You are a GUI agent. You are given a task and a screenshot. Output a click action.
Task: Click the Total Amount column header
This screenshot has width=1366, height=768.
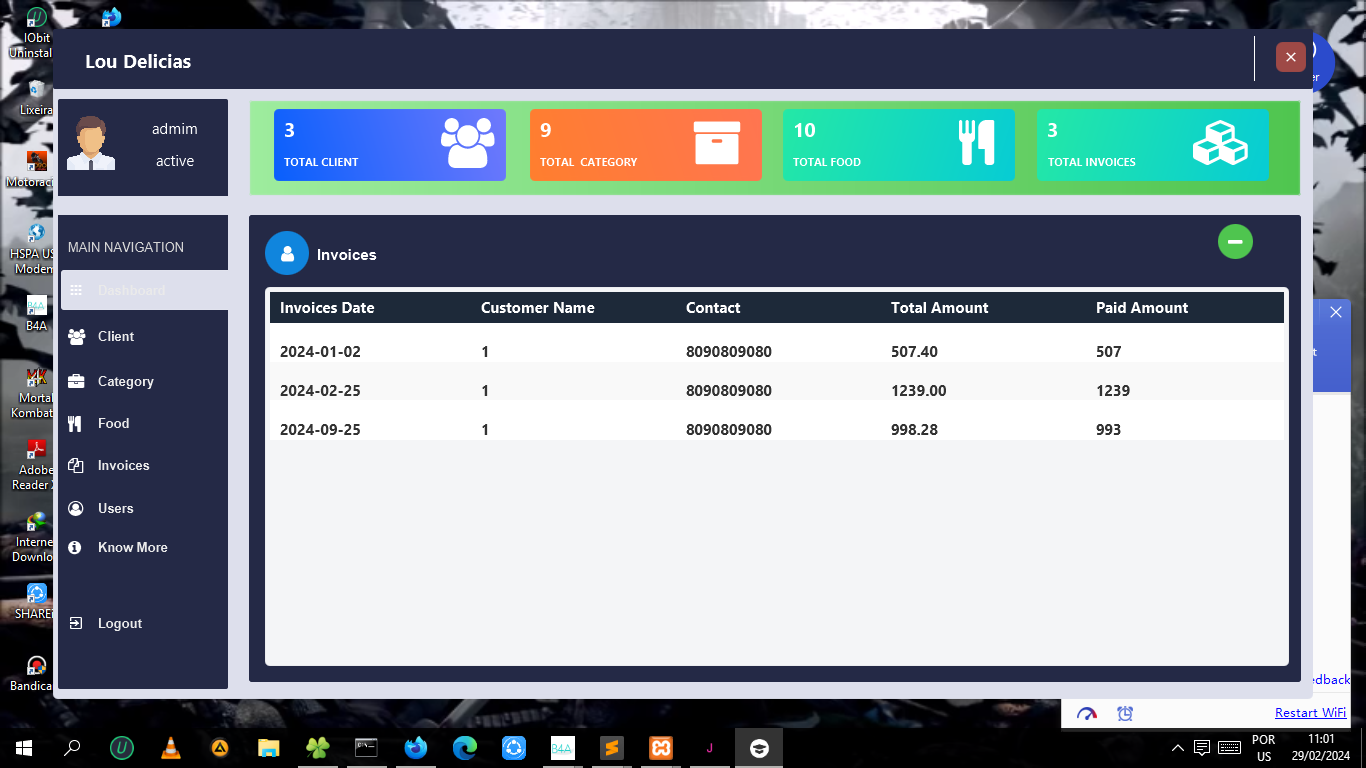click(939, 308)
